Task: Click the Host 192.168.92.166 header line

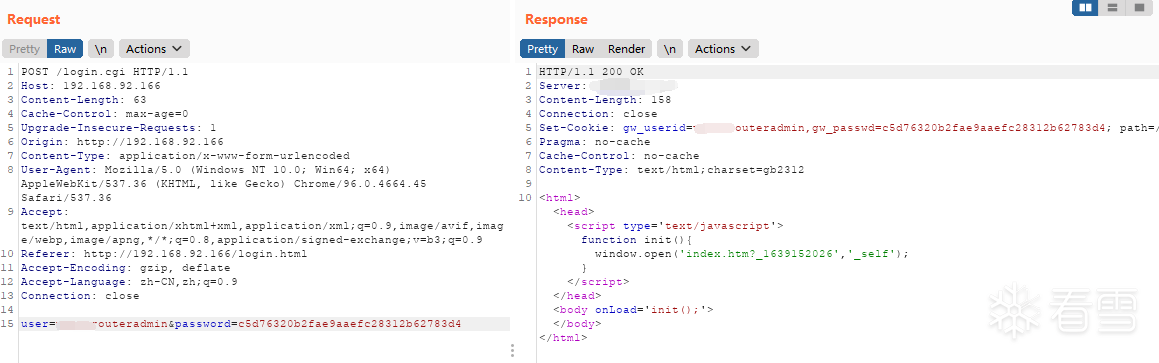Action: click(x=91, y=86)
